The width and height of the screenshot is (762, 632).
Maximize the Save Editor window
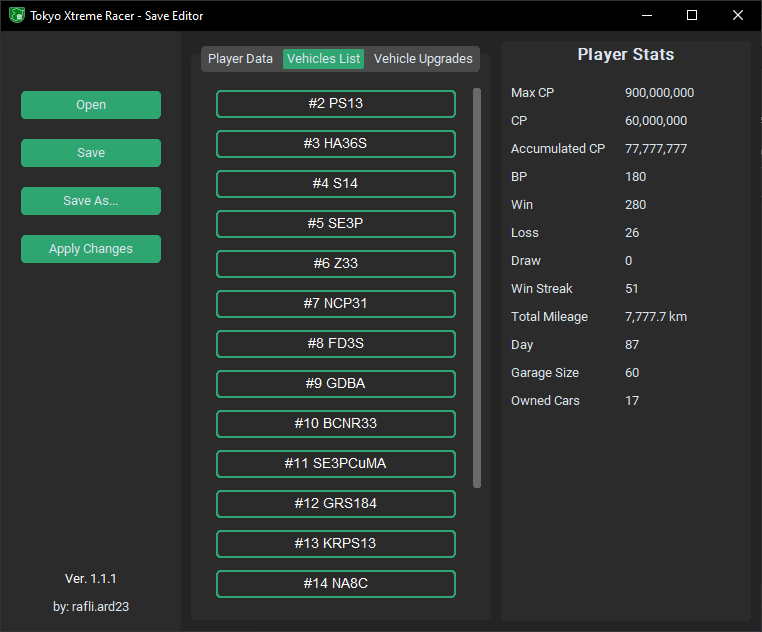[692, 15]
